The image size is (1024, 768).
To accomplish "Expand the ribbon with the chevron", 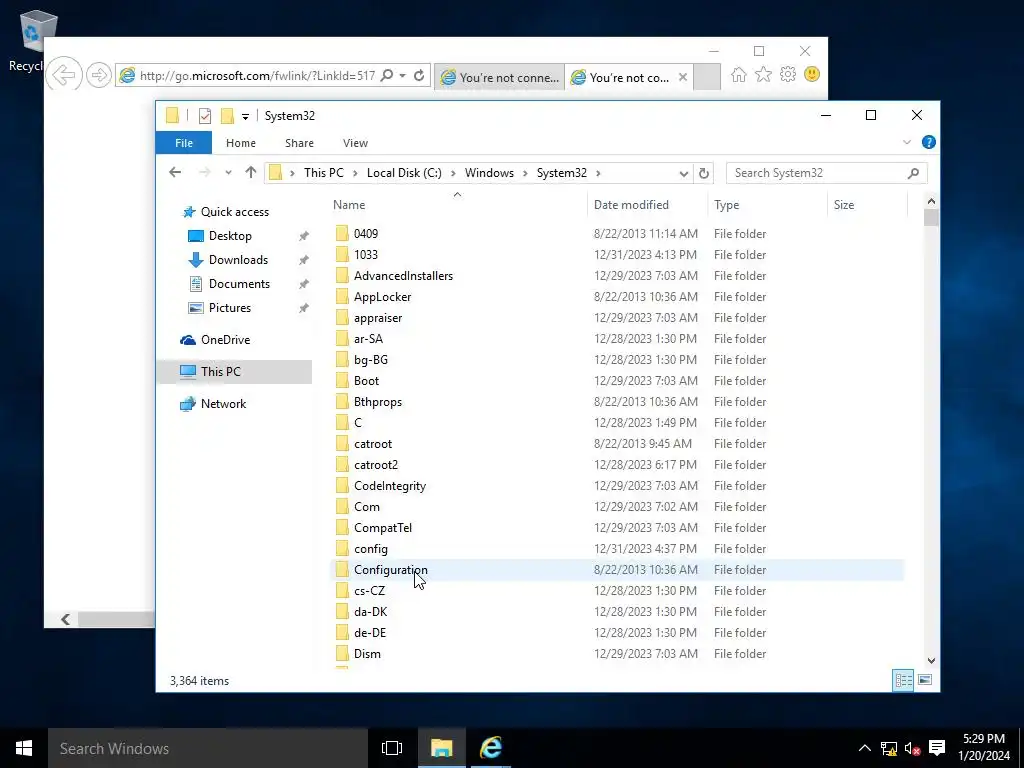I will pos(906,142).
